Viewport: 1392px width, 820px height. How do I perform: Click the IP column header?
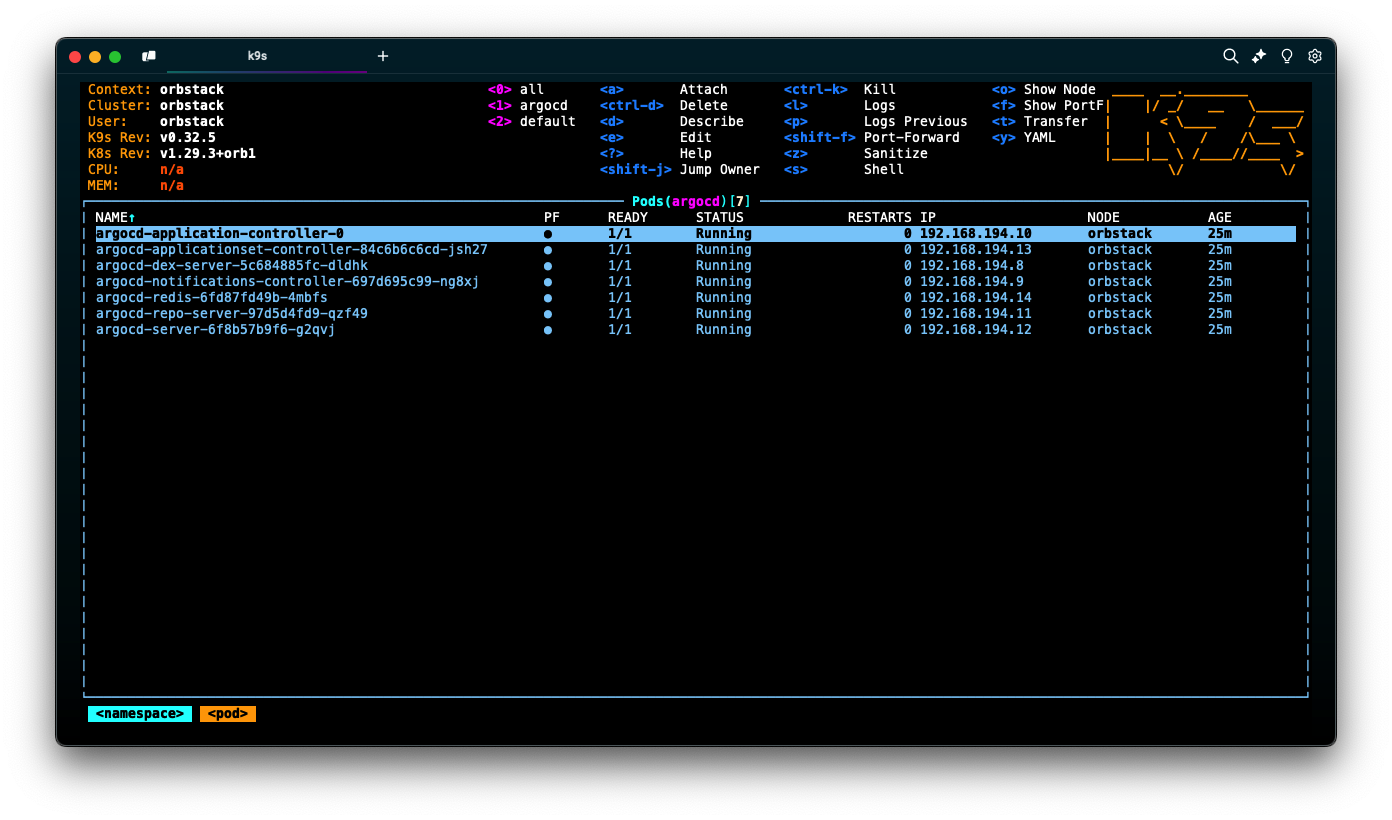click(928, 217)
